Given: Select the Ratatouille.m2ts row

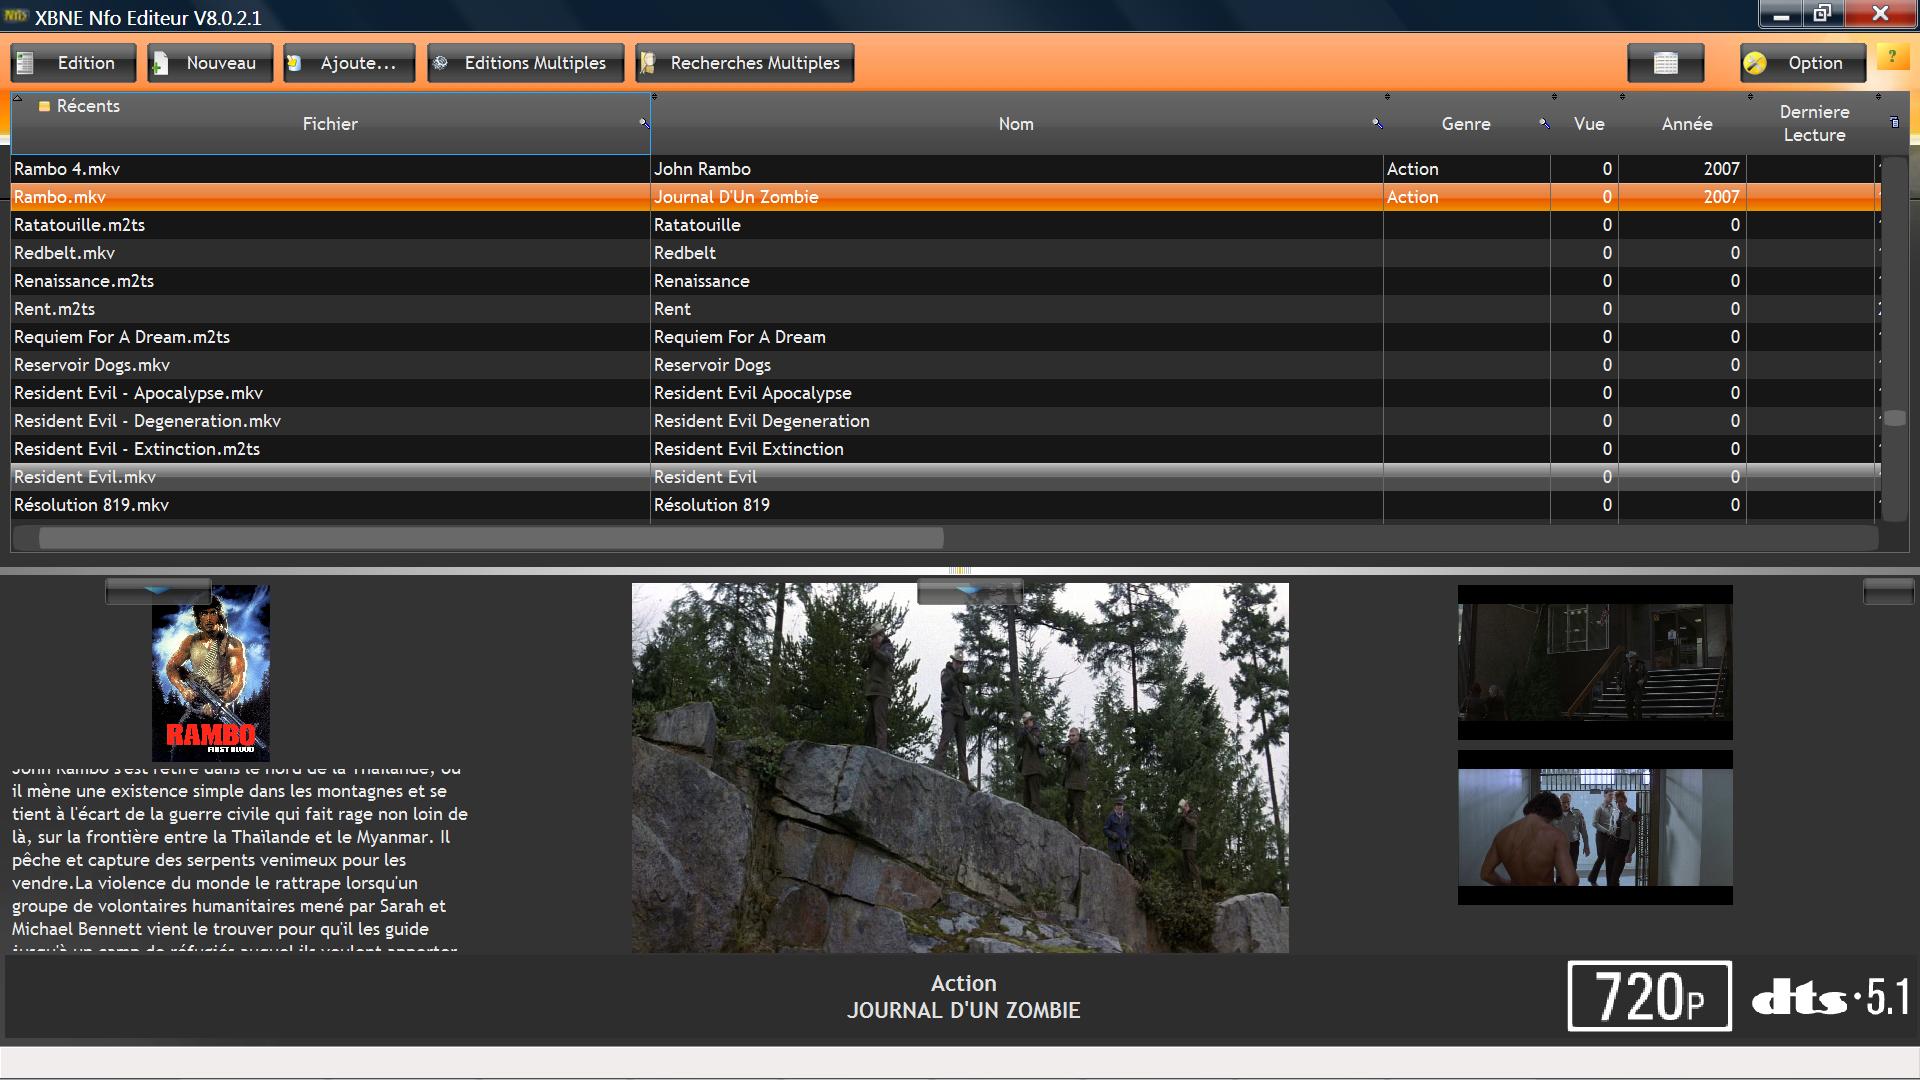Looking at the screenshot, I should coord(945,225).
